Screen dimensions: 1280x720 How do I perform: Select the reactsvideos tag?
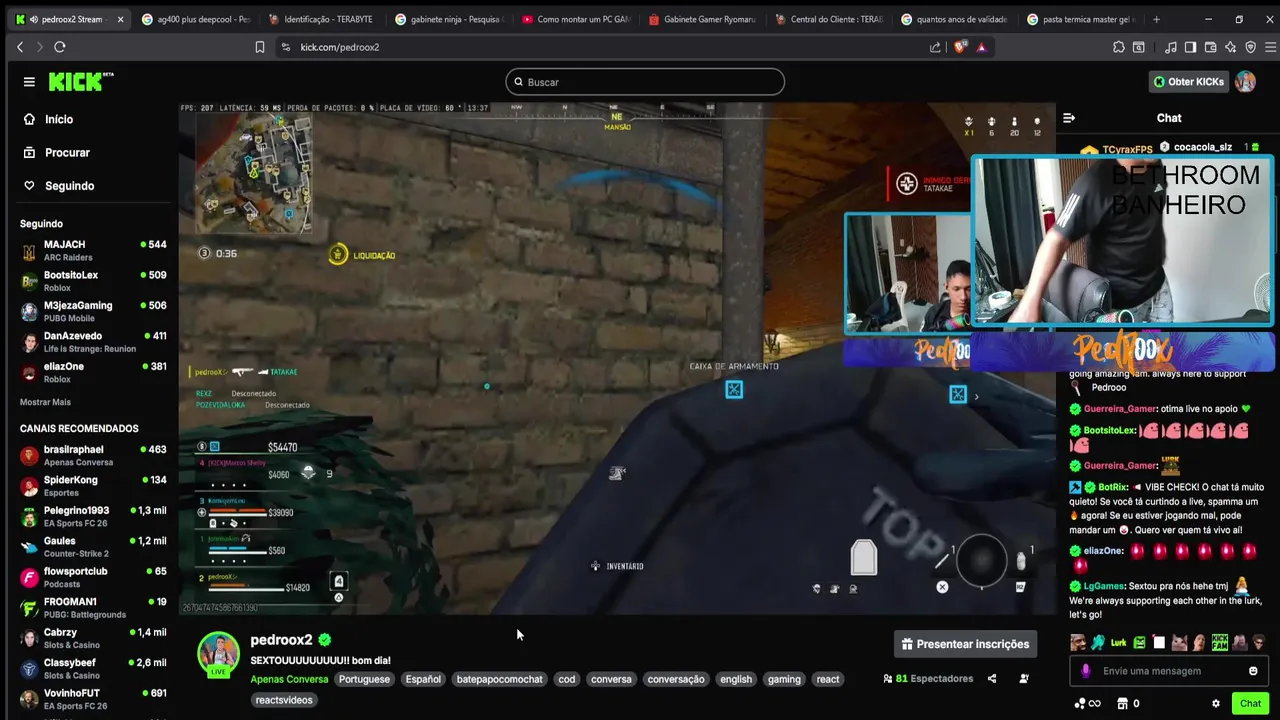[284, 700]
